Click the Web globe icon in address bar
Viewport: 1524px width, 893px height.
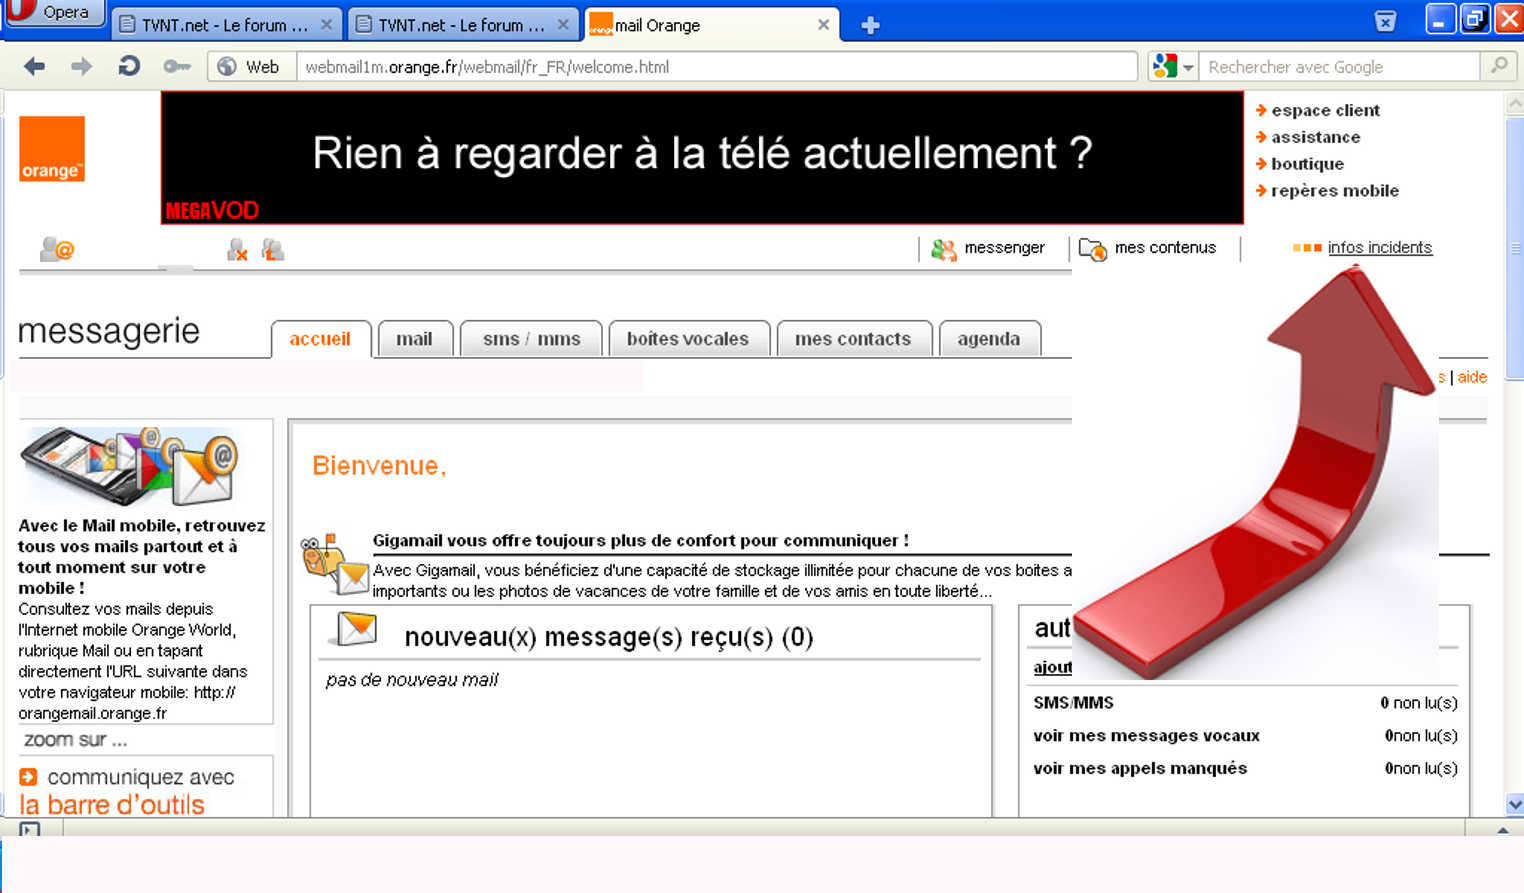(227, 67)
